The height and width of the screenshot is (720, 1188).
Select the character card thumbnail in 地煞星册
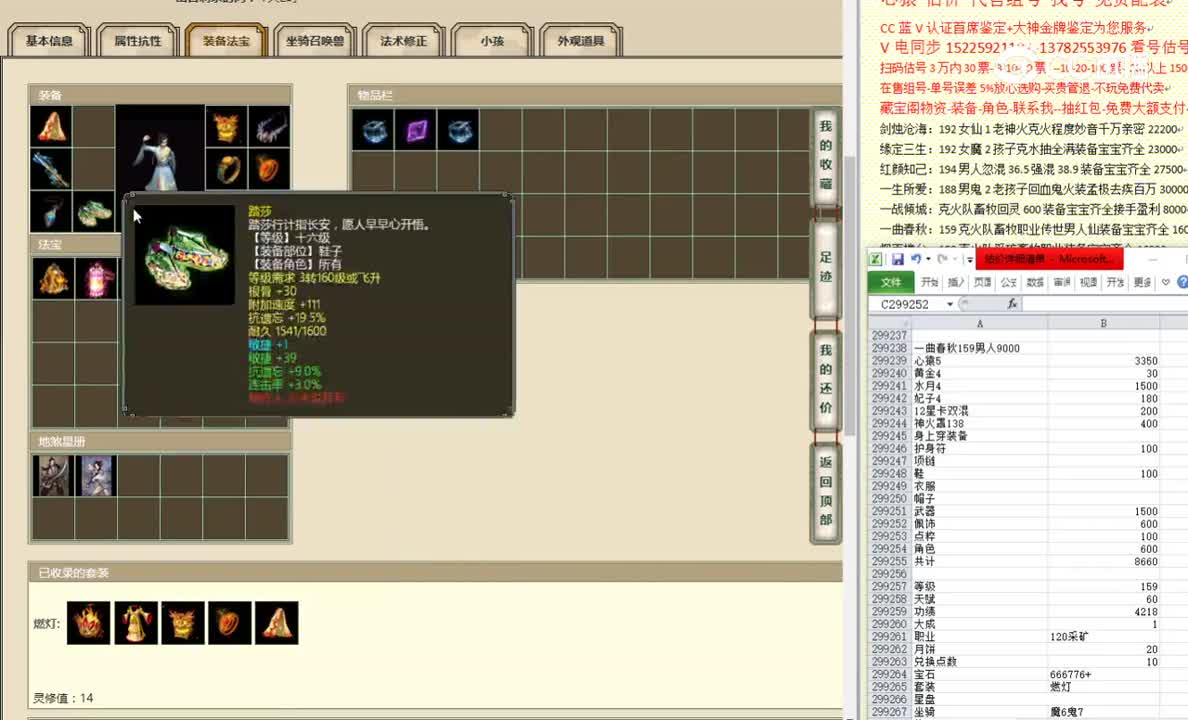[53, 477]
